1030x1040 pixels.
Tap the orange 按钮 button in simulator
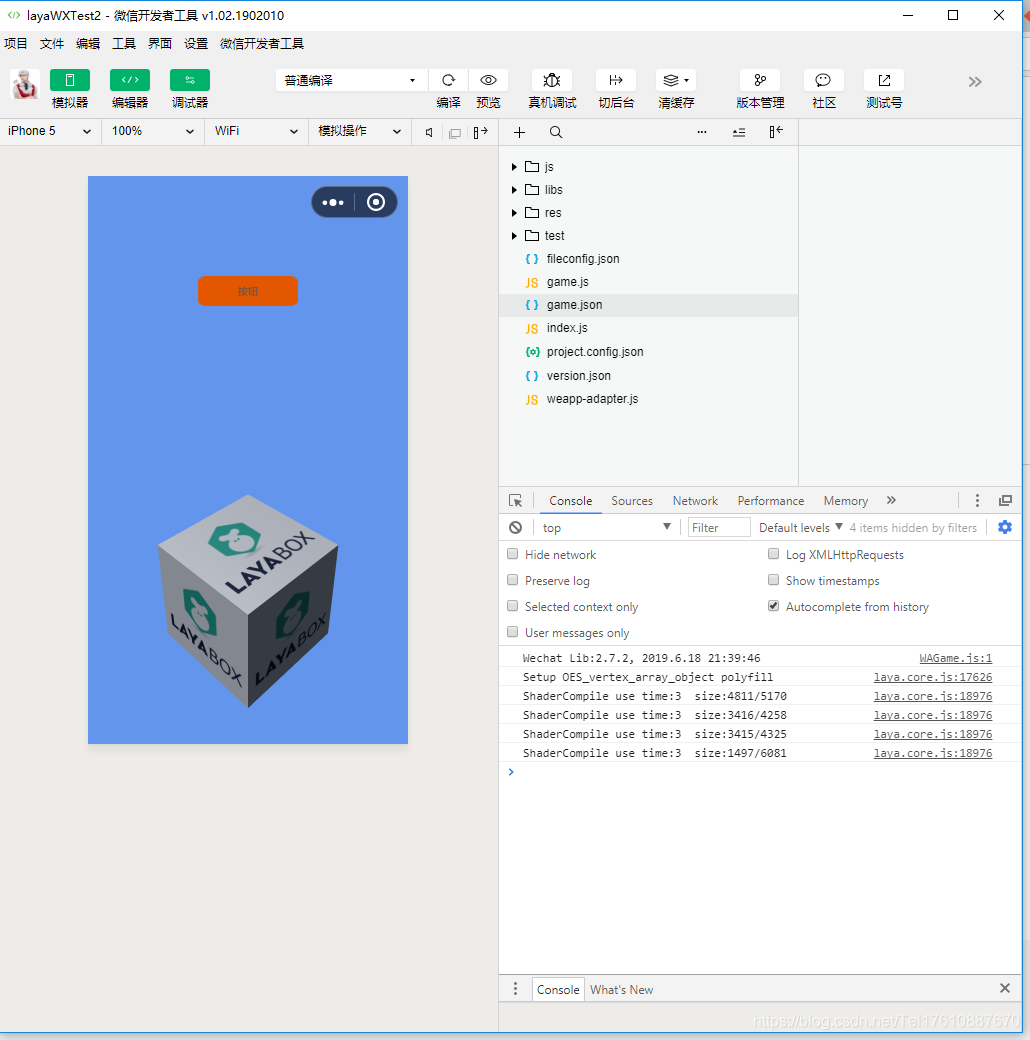(x=248, y=291)
